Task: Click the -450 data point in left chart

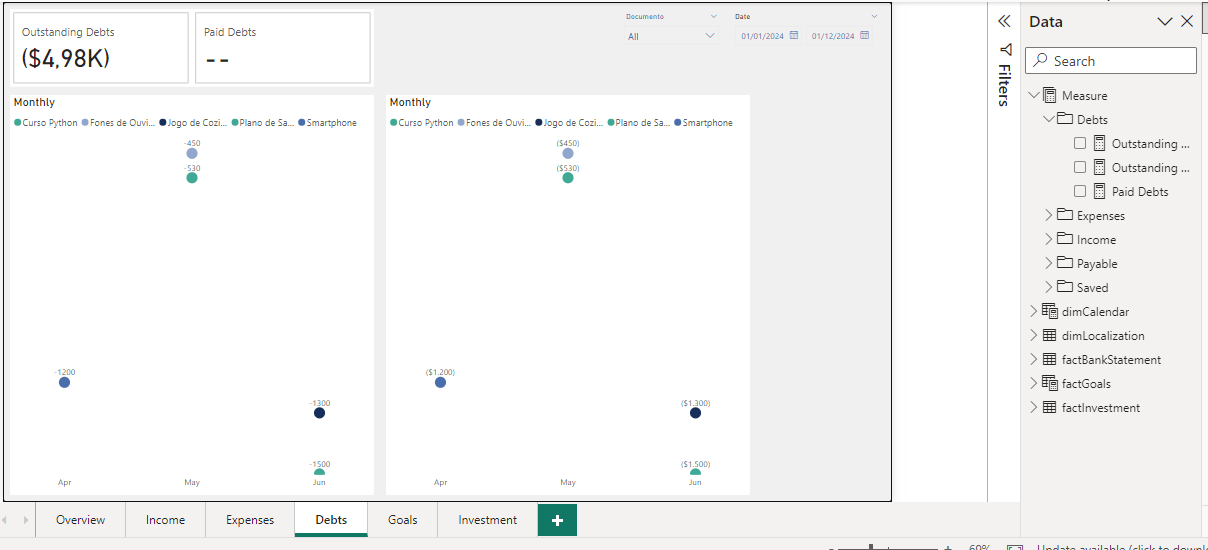Action: (192, 153)
